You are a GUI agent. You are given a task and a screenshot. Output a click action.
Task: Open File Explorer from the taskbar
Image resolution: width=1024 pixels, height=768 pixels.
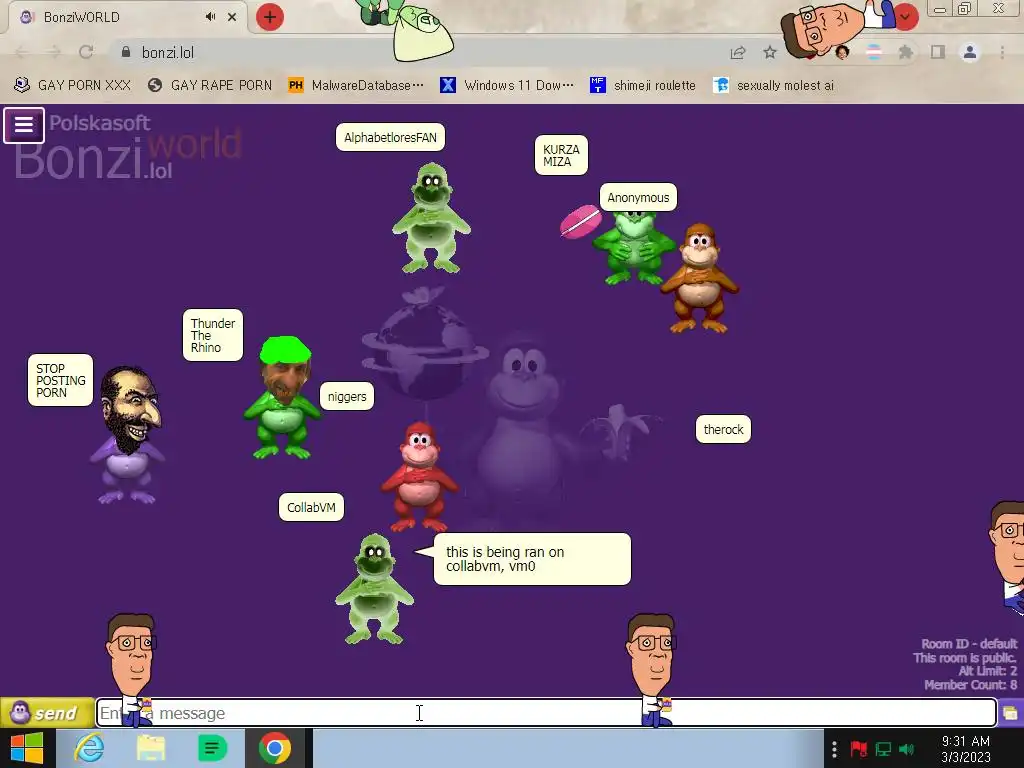[151, 748]
